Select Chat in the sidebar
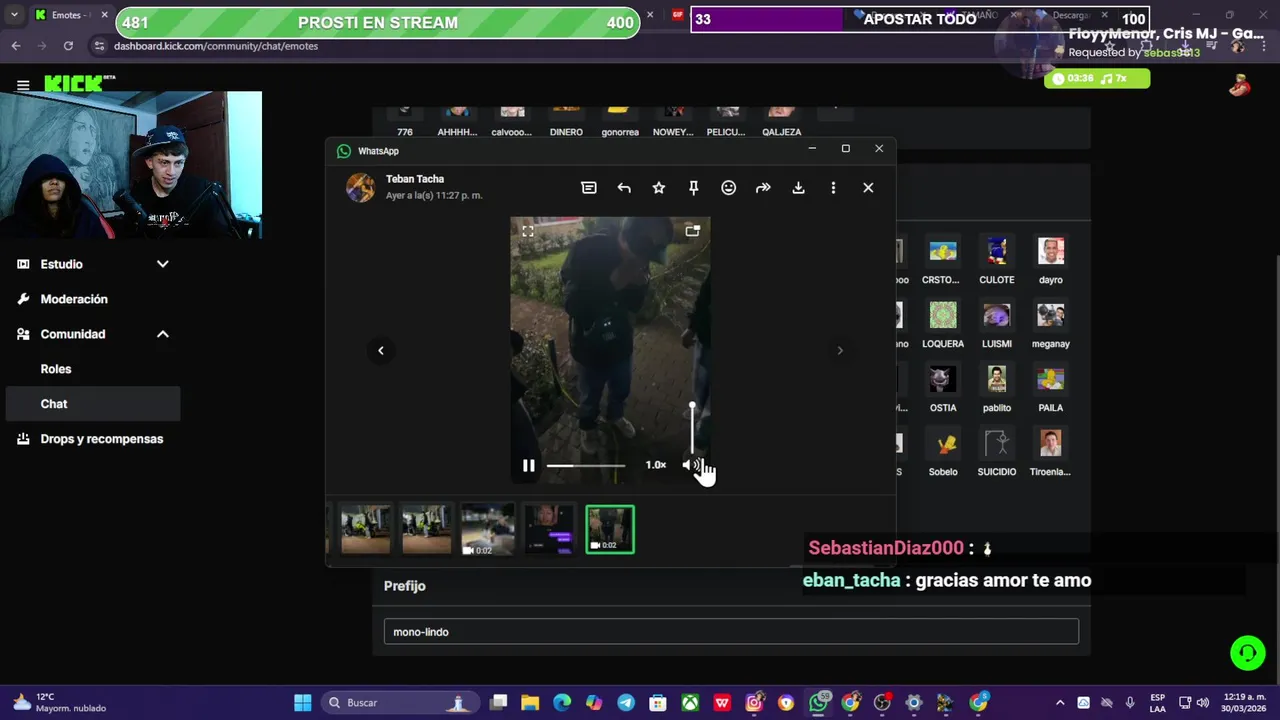The image size is (1280, 720). [93, 404]
